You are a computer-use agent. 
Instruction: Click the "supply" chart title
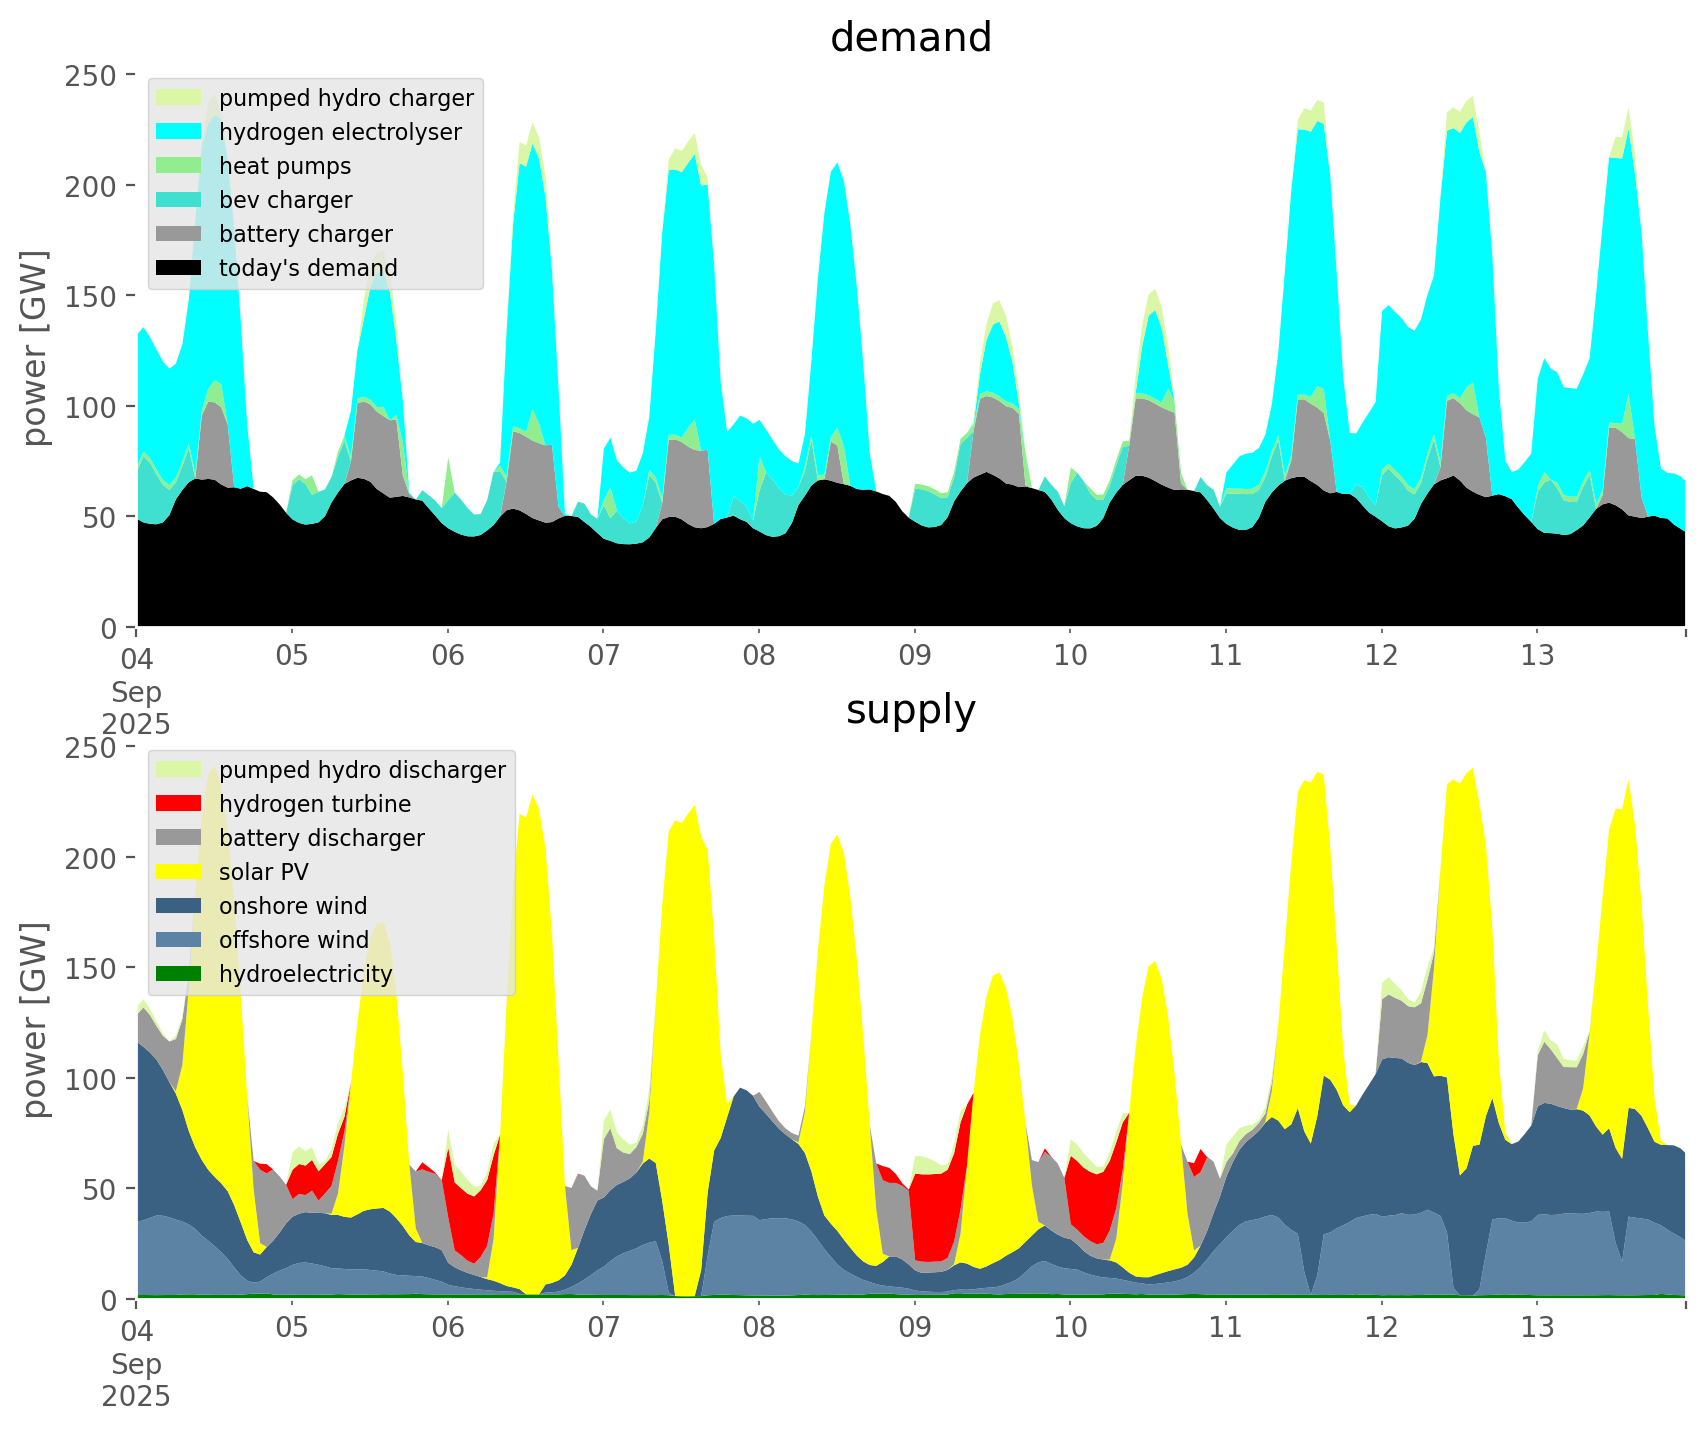point(910,710)
